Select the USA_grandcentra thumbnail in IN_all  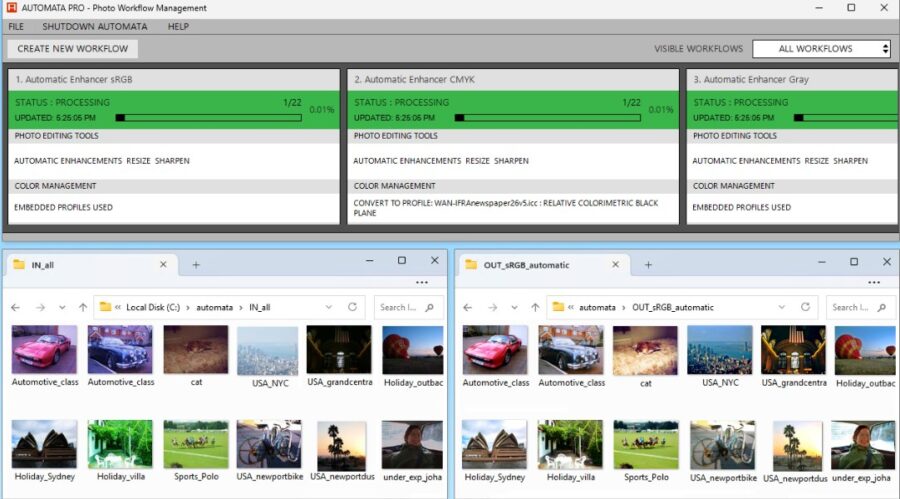click(339, 350)
